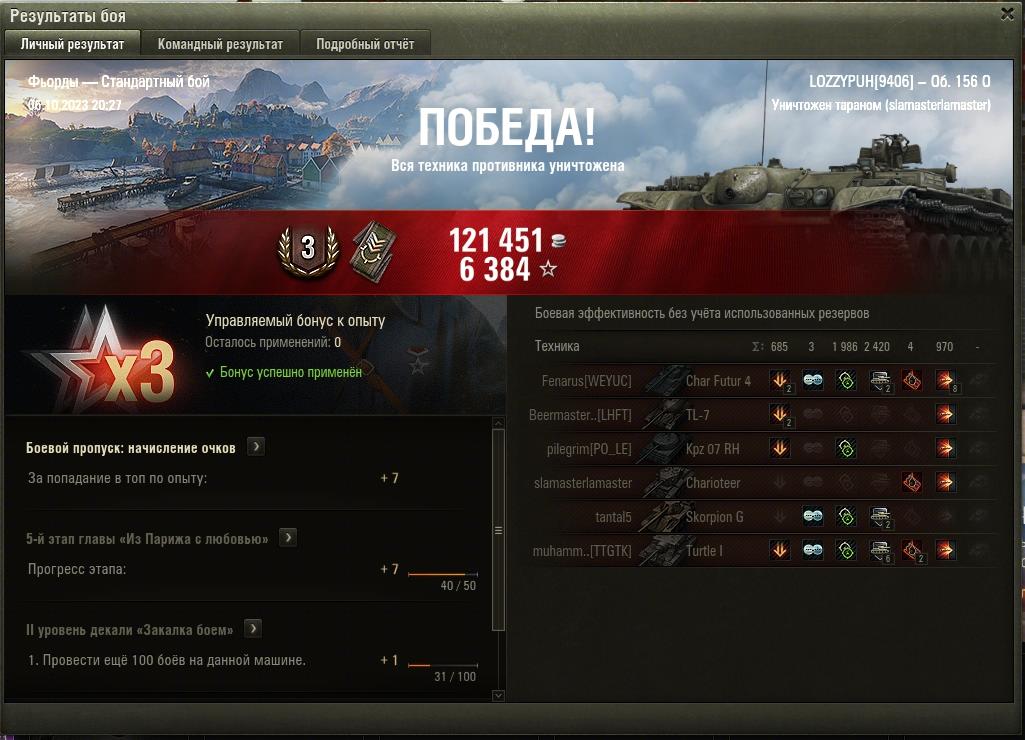The image size is (1025, 740).
Task: Click stage progress bar 40 / 50
Action: tap(443, 574)
